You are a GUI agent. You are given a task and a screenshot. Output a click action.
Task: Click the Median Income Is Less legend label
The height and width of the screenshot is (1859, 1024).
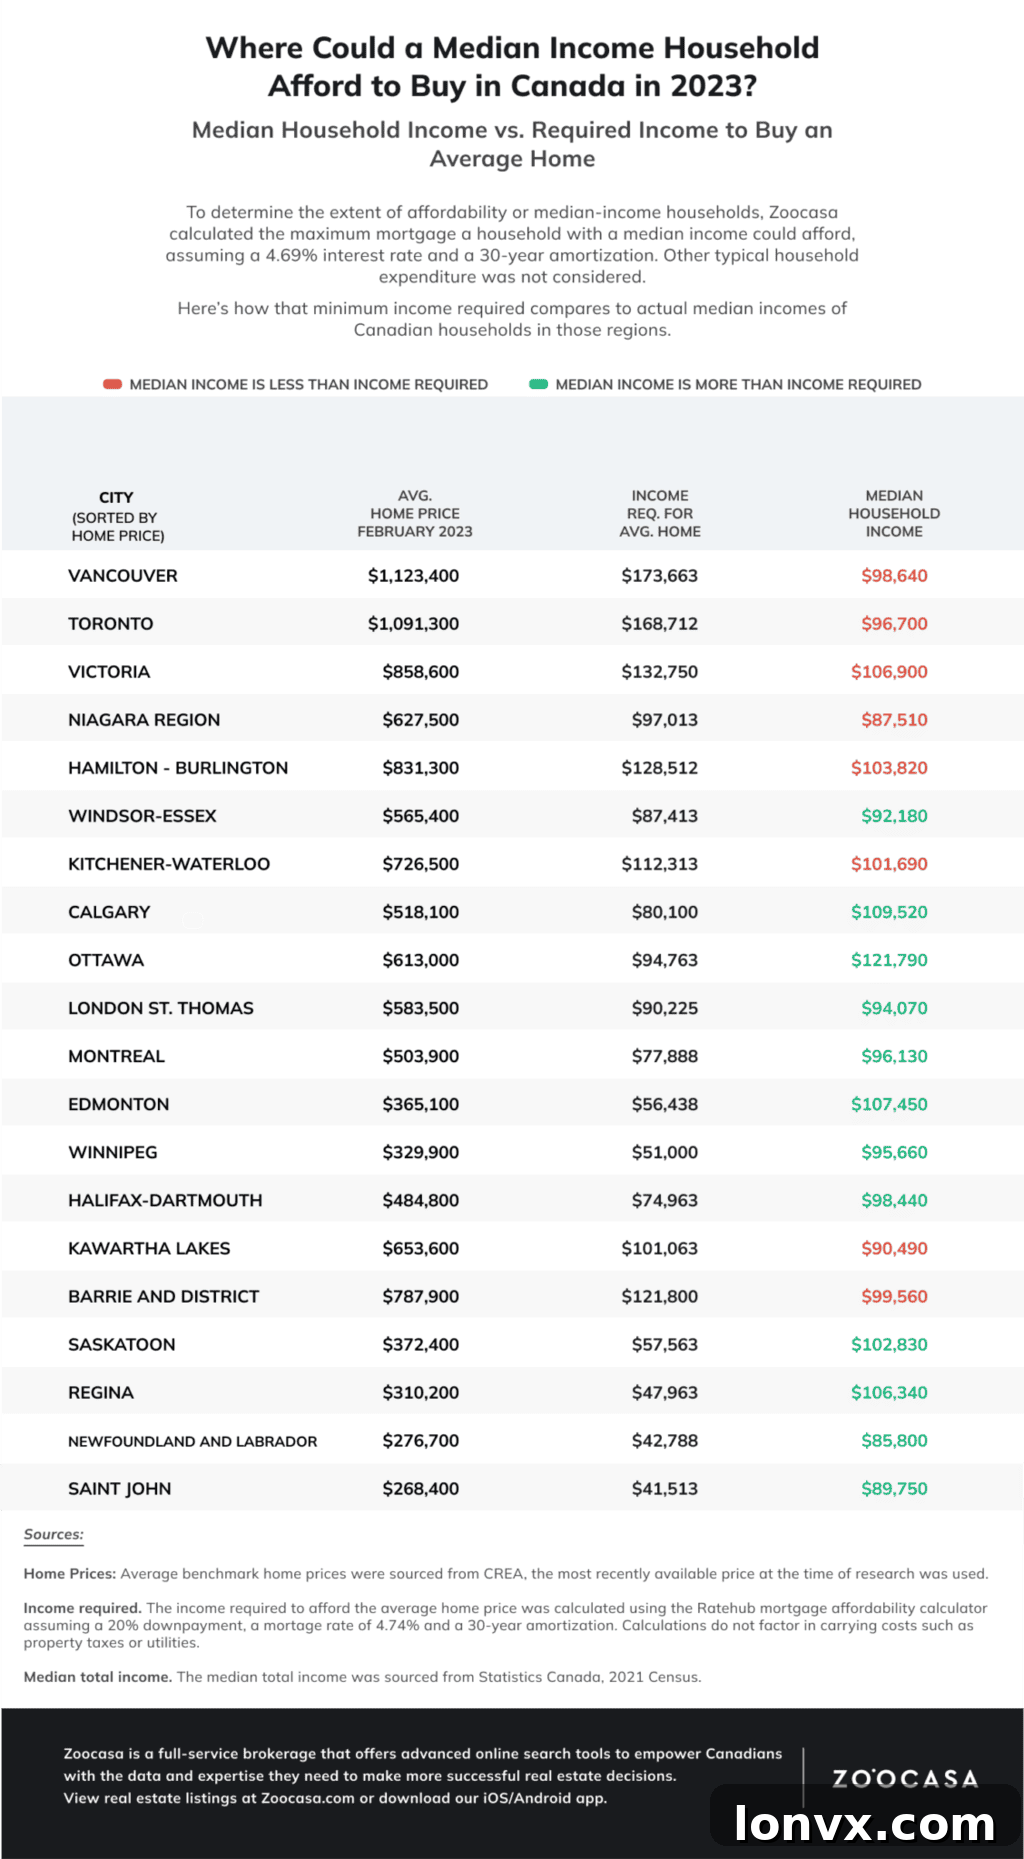pyautogui.click(x=309, y=384)
